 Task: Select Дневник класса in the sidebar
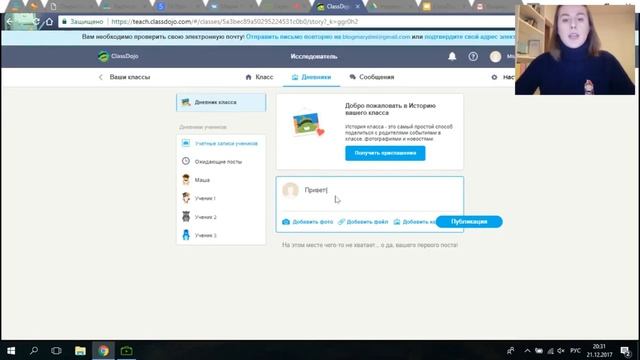coord(221,102)
